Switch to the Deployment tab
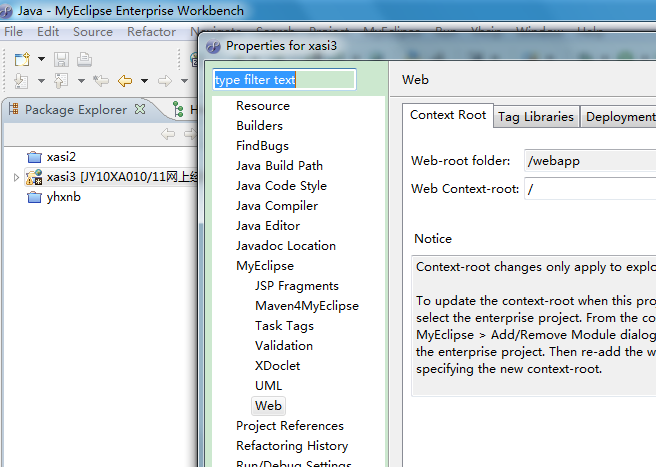The width and height of the screenshot is (656, 467). (x=618, y=117)
